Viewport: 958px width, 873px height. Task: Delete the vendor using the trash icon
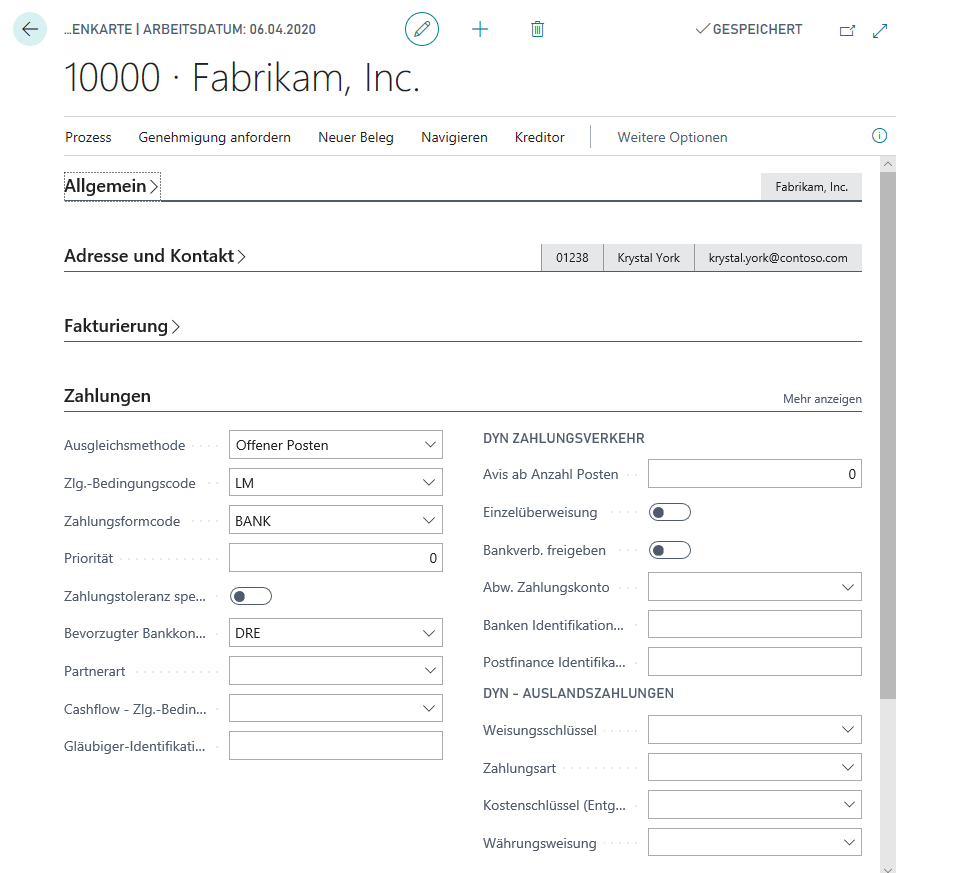point(537,29)
